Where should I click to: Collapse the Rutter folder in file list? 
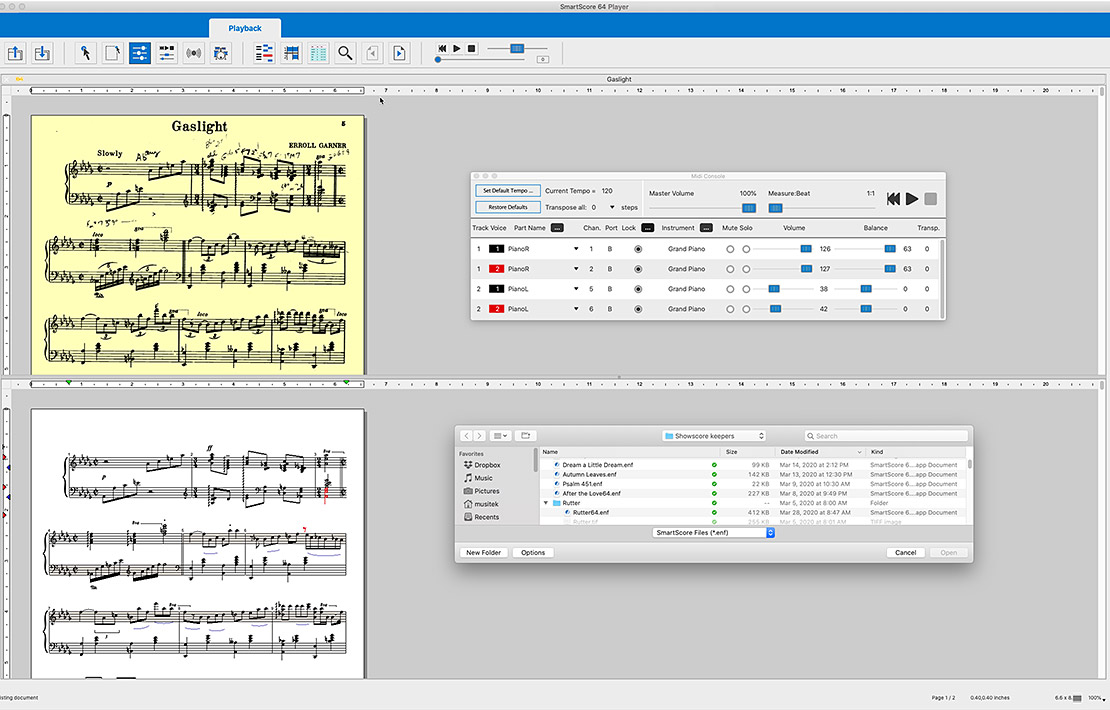click(x=546, y=503)
